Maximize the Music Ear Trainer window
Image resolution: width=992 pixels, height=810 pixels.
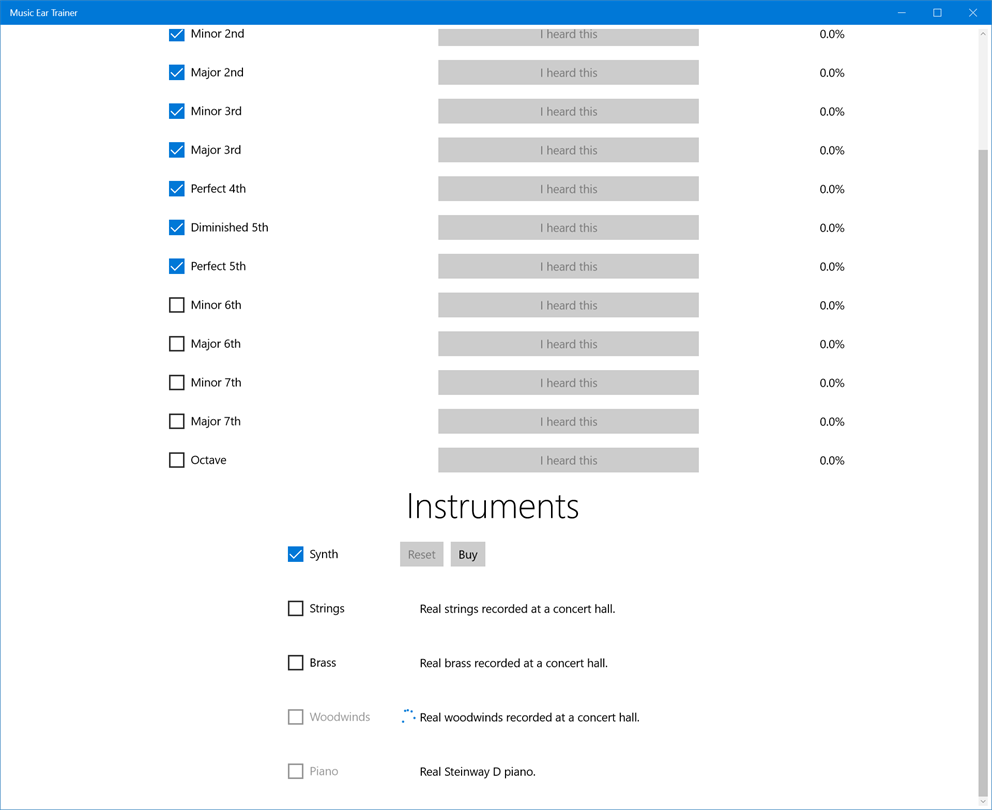click(x=937, y=13)
